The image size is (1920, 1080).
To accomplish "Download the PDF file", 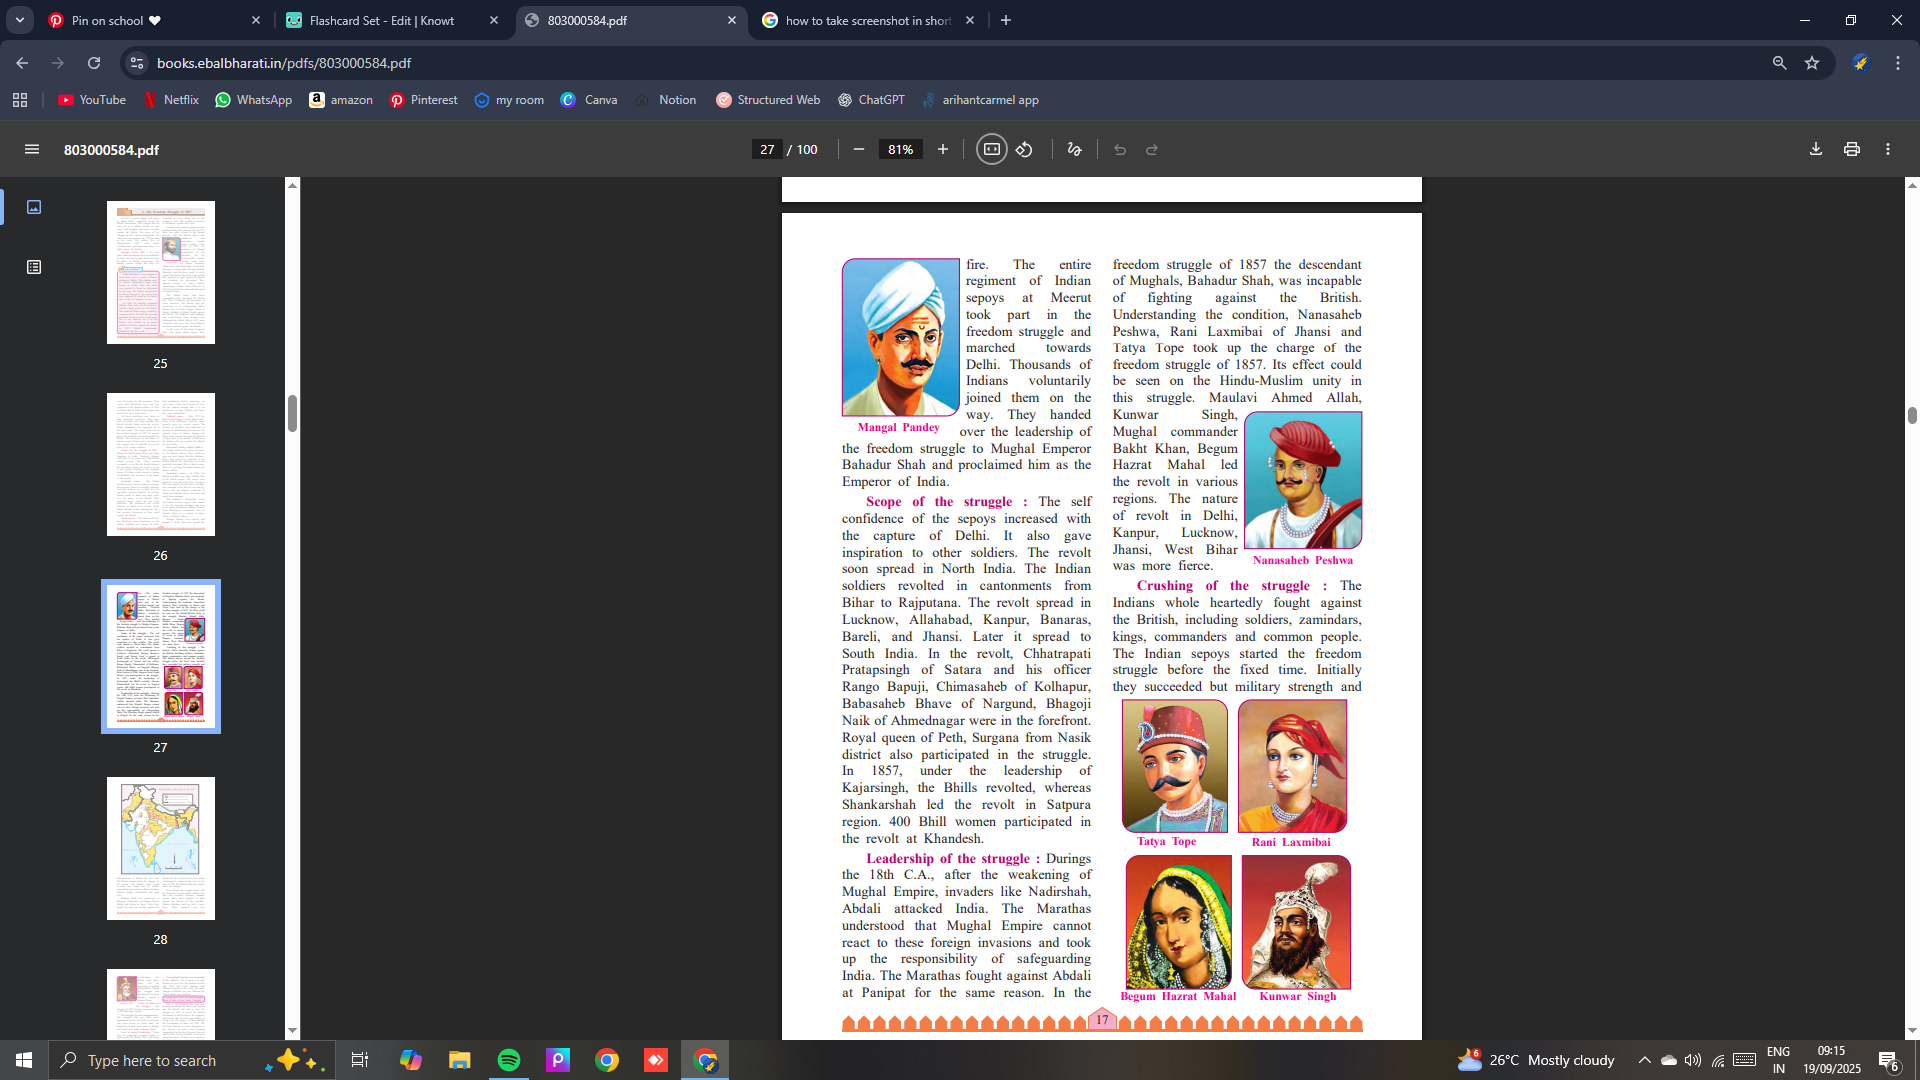I will click(x=1816, y=149).
